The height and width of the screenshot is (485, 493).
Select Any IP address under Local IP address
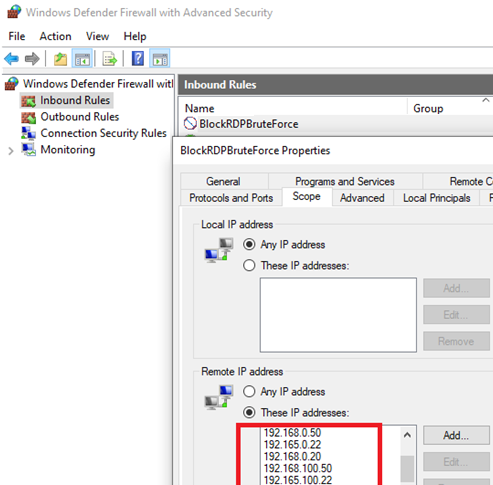click(x=249, y=244)
